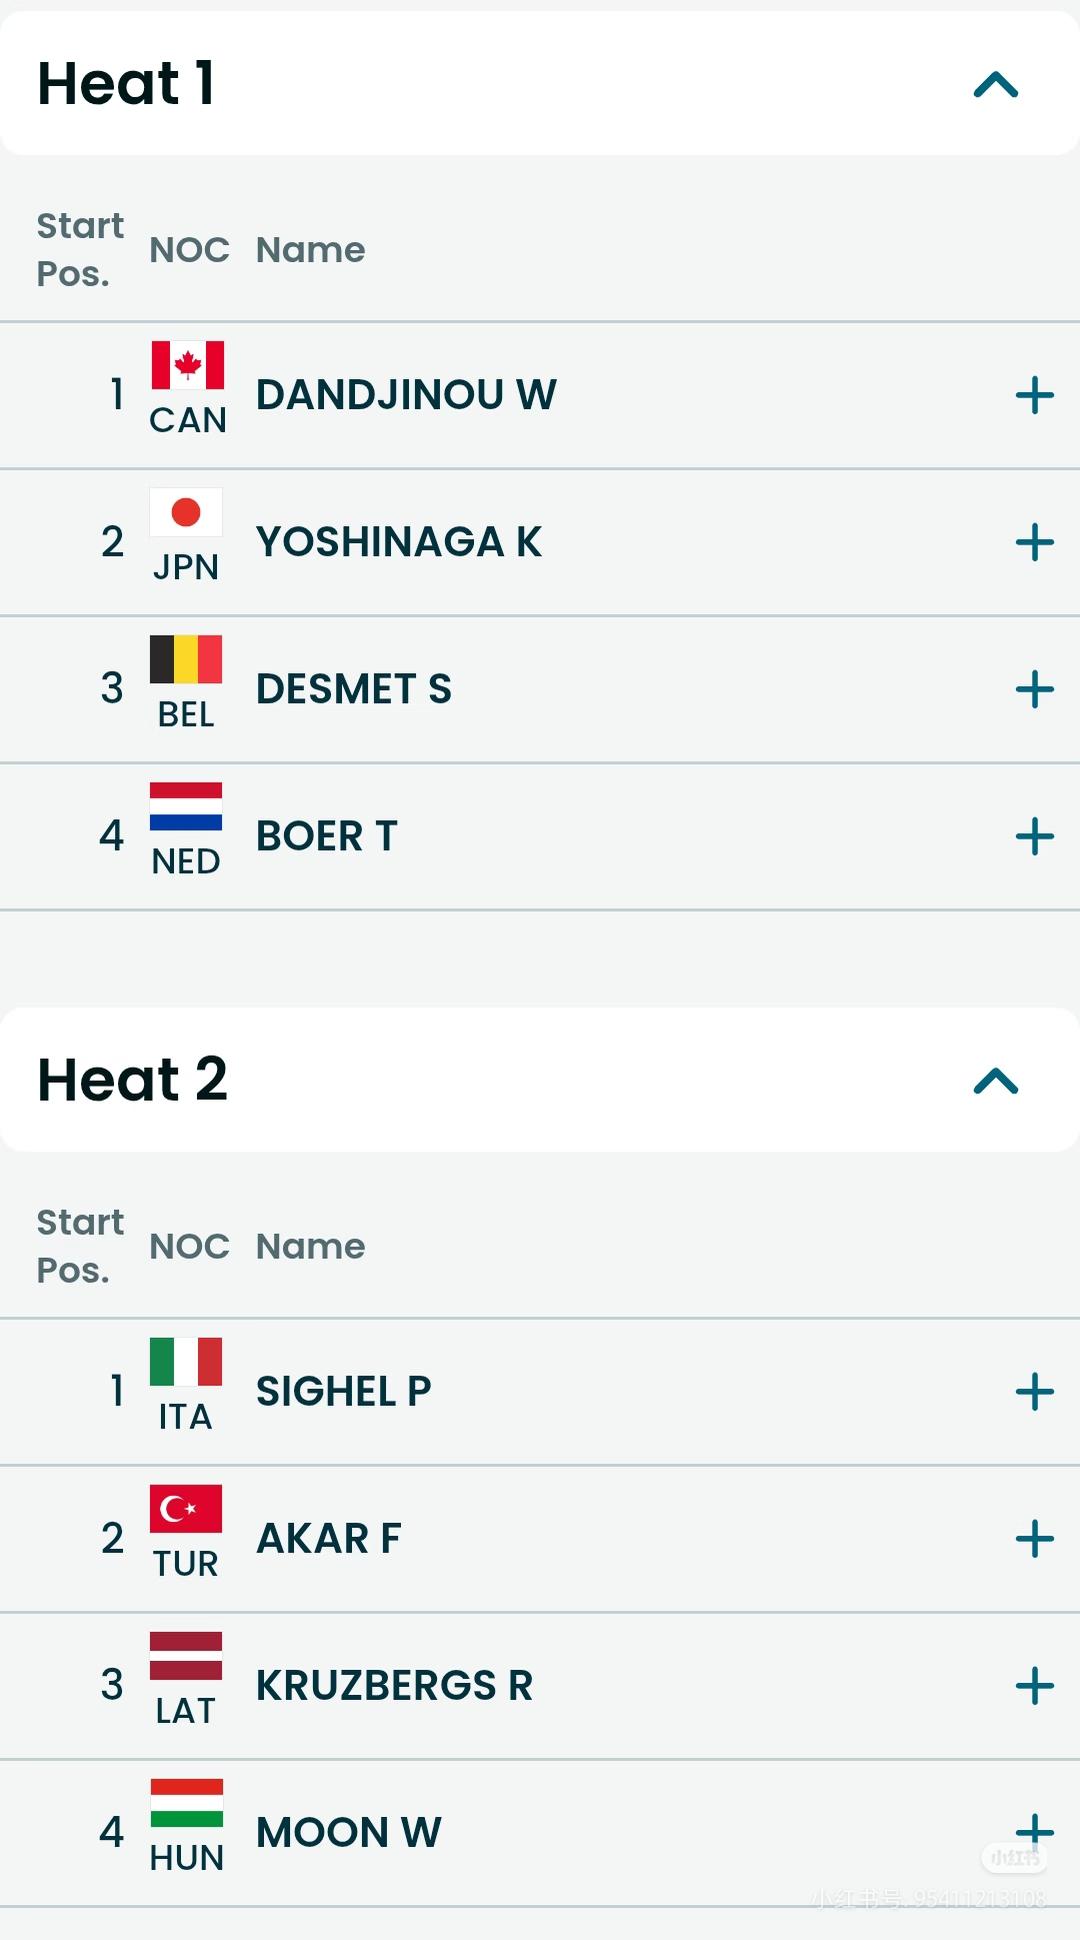The width and height of the screenshot is (1080, 1940).
Task: Click the Netherlands flag icon
Action: pyautogui.click(x=186, y=806)
